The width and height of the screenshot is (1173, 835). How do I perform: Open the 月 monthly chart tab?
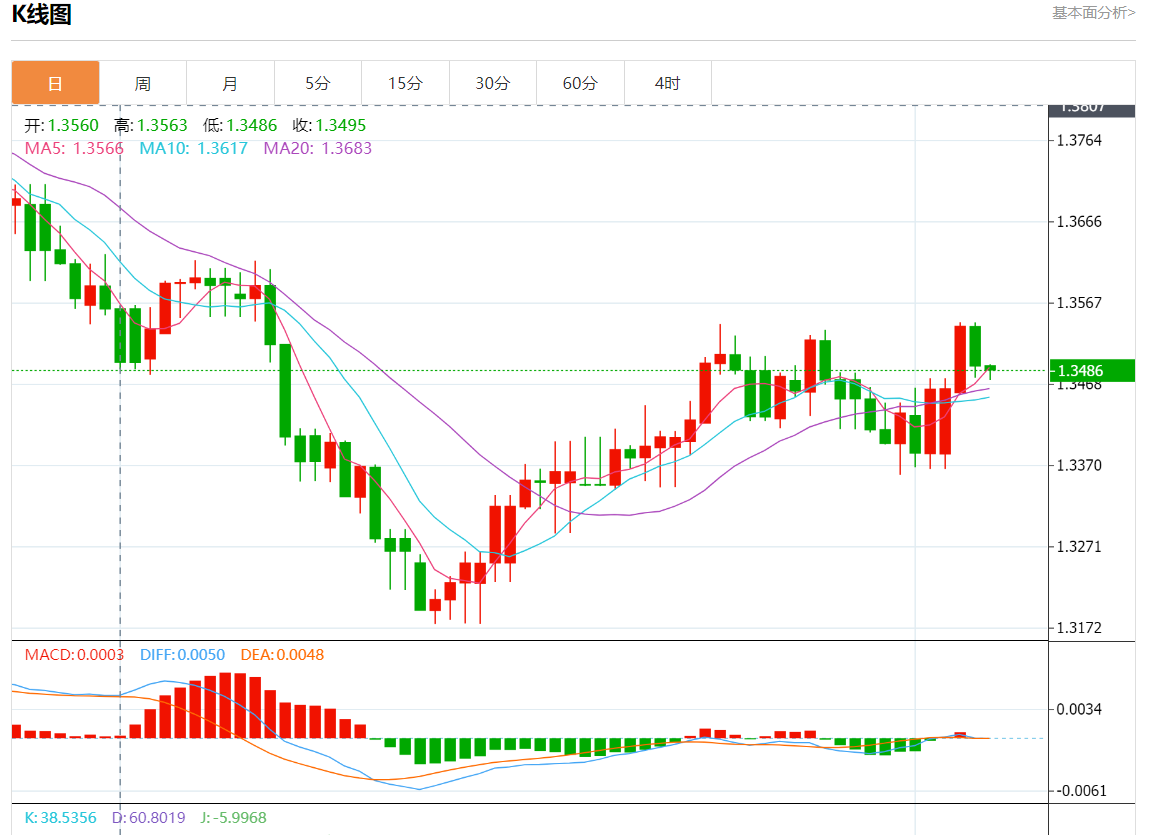tap(230, 83)
